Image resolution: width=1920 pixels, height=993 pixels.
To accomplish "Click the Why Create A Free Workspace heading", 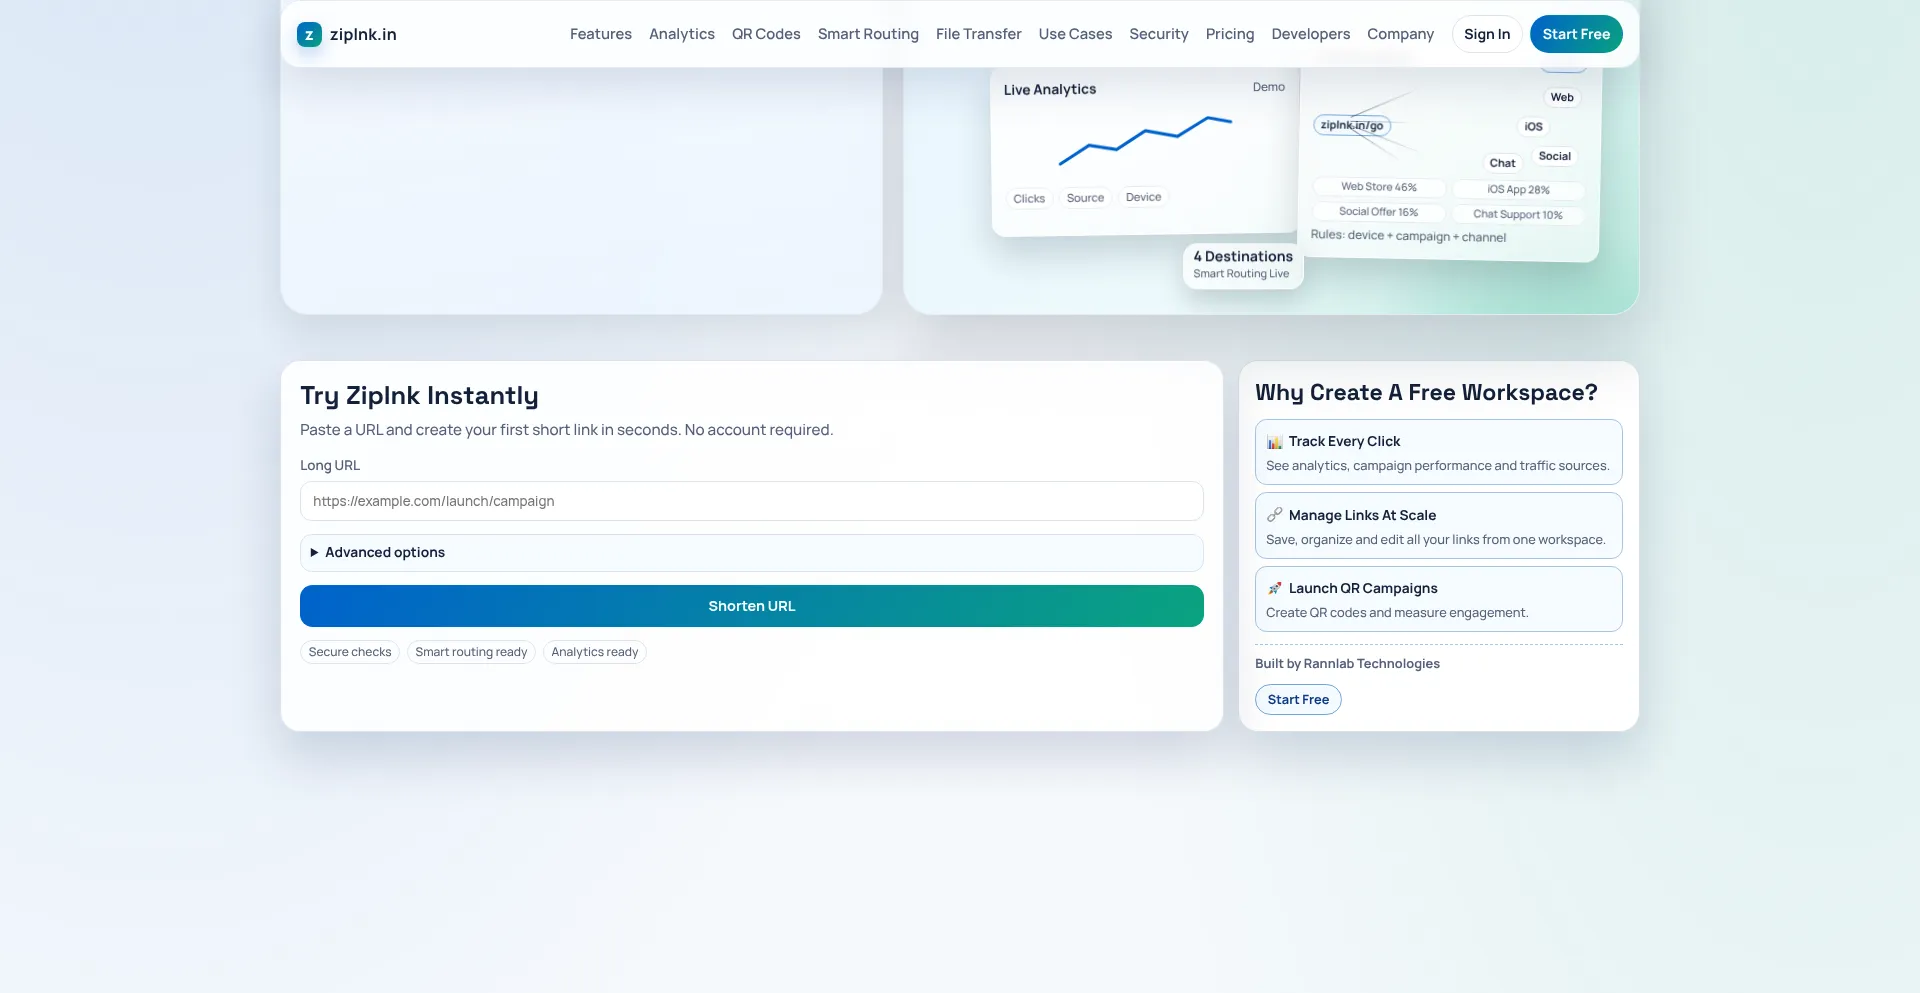I will click(x=1426, y=393).
